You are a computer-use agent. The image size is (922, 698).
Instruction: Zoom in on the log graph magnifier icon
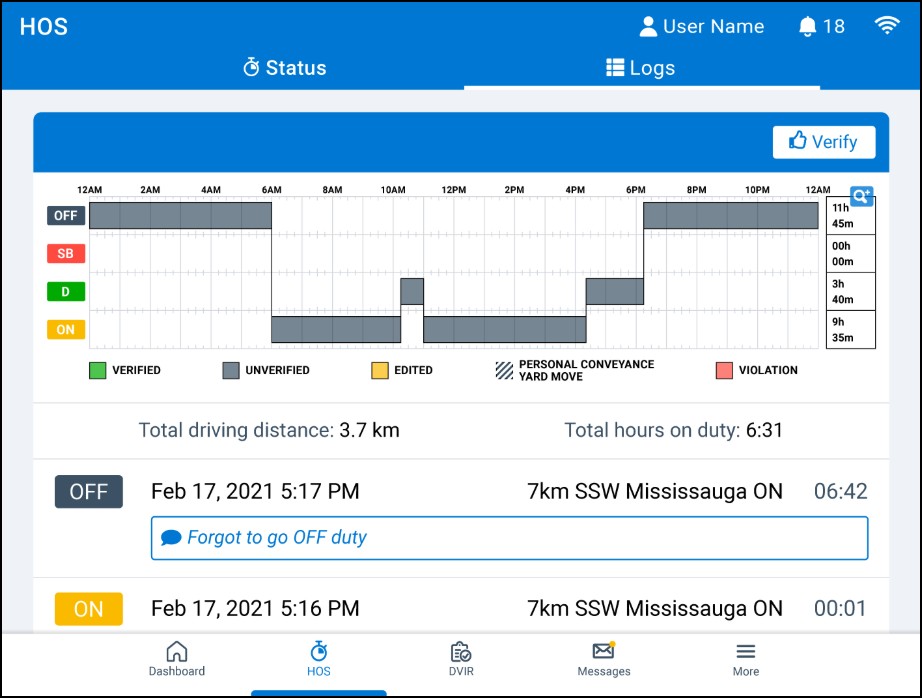(x=861, y=195)
